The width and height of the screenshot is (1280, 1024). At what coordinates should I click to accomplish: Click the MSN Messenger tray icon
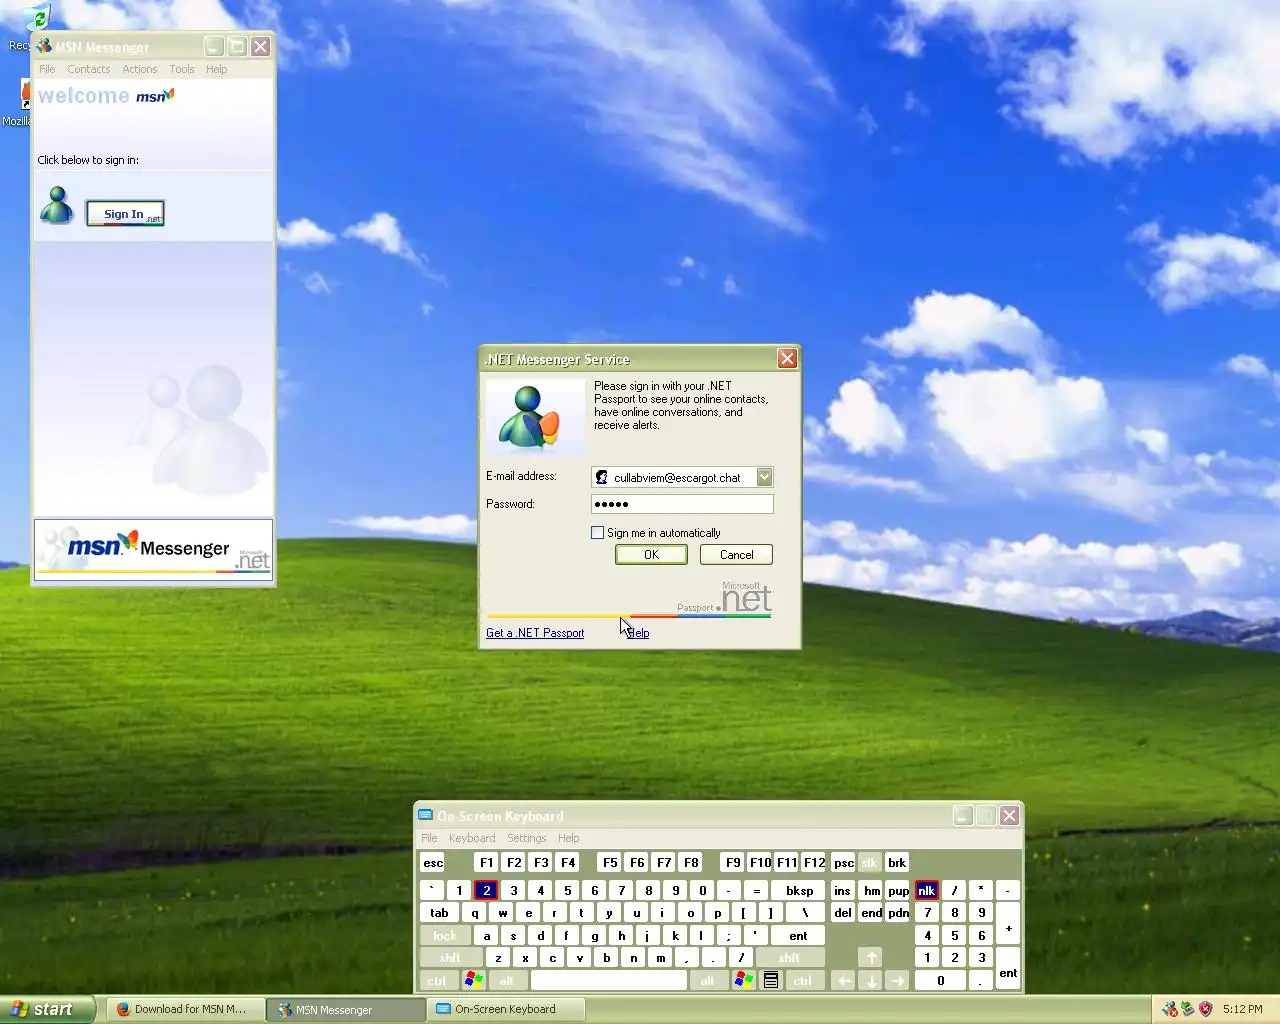pyautogui.click(x=1170, y=1009)
